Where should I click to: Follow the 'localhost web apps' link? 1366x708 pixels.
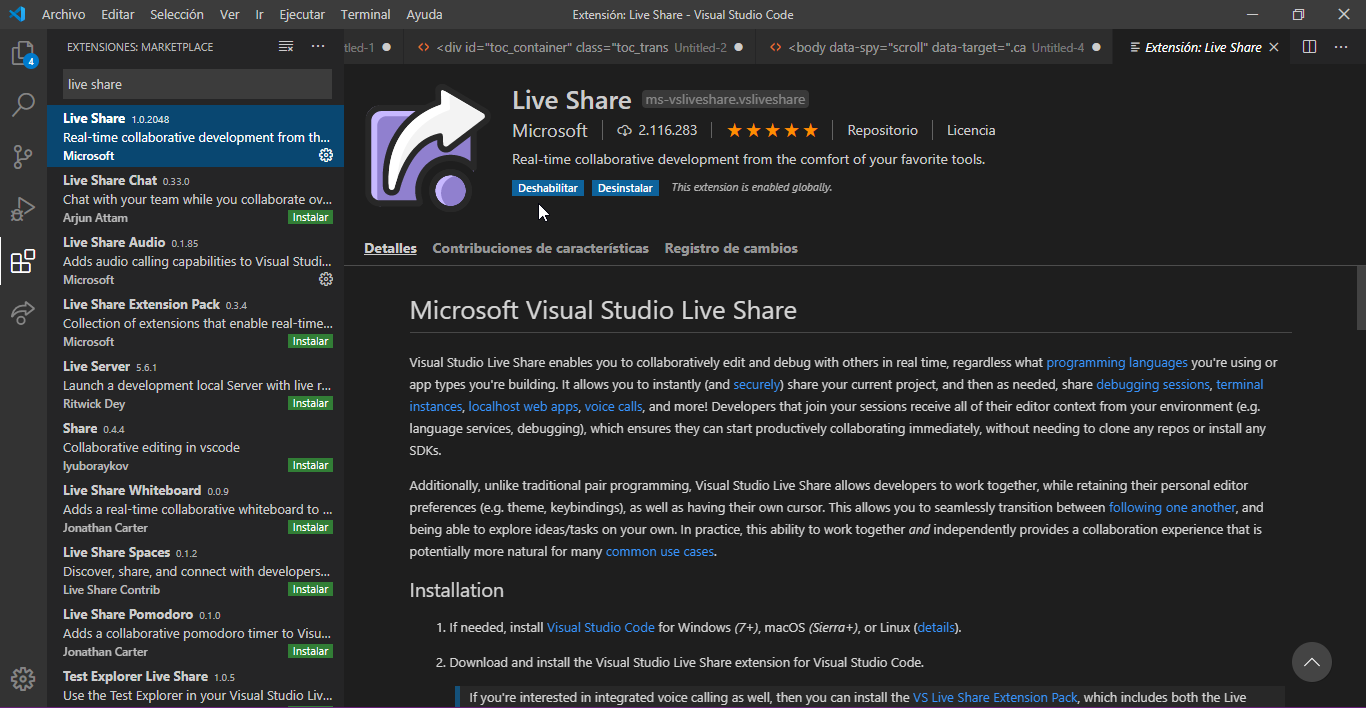click(523, 406)
